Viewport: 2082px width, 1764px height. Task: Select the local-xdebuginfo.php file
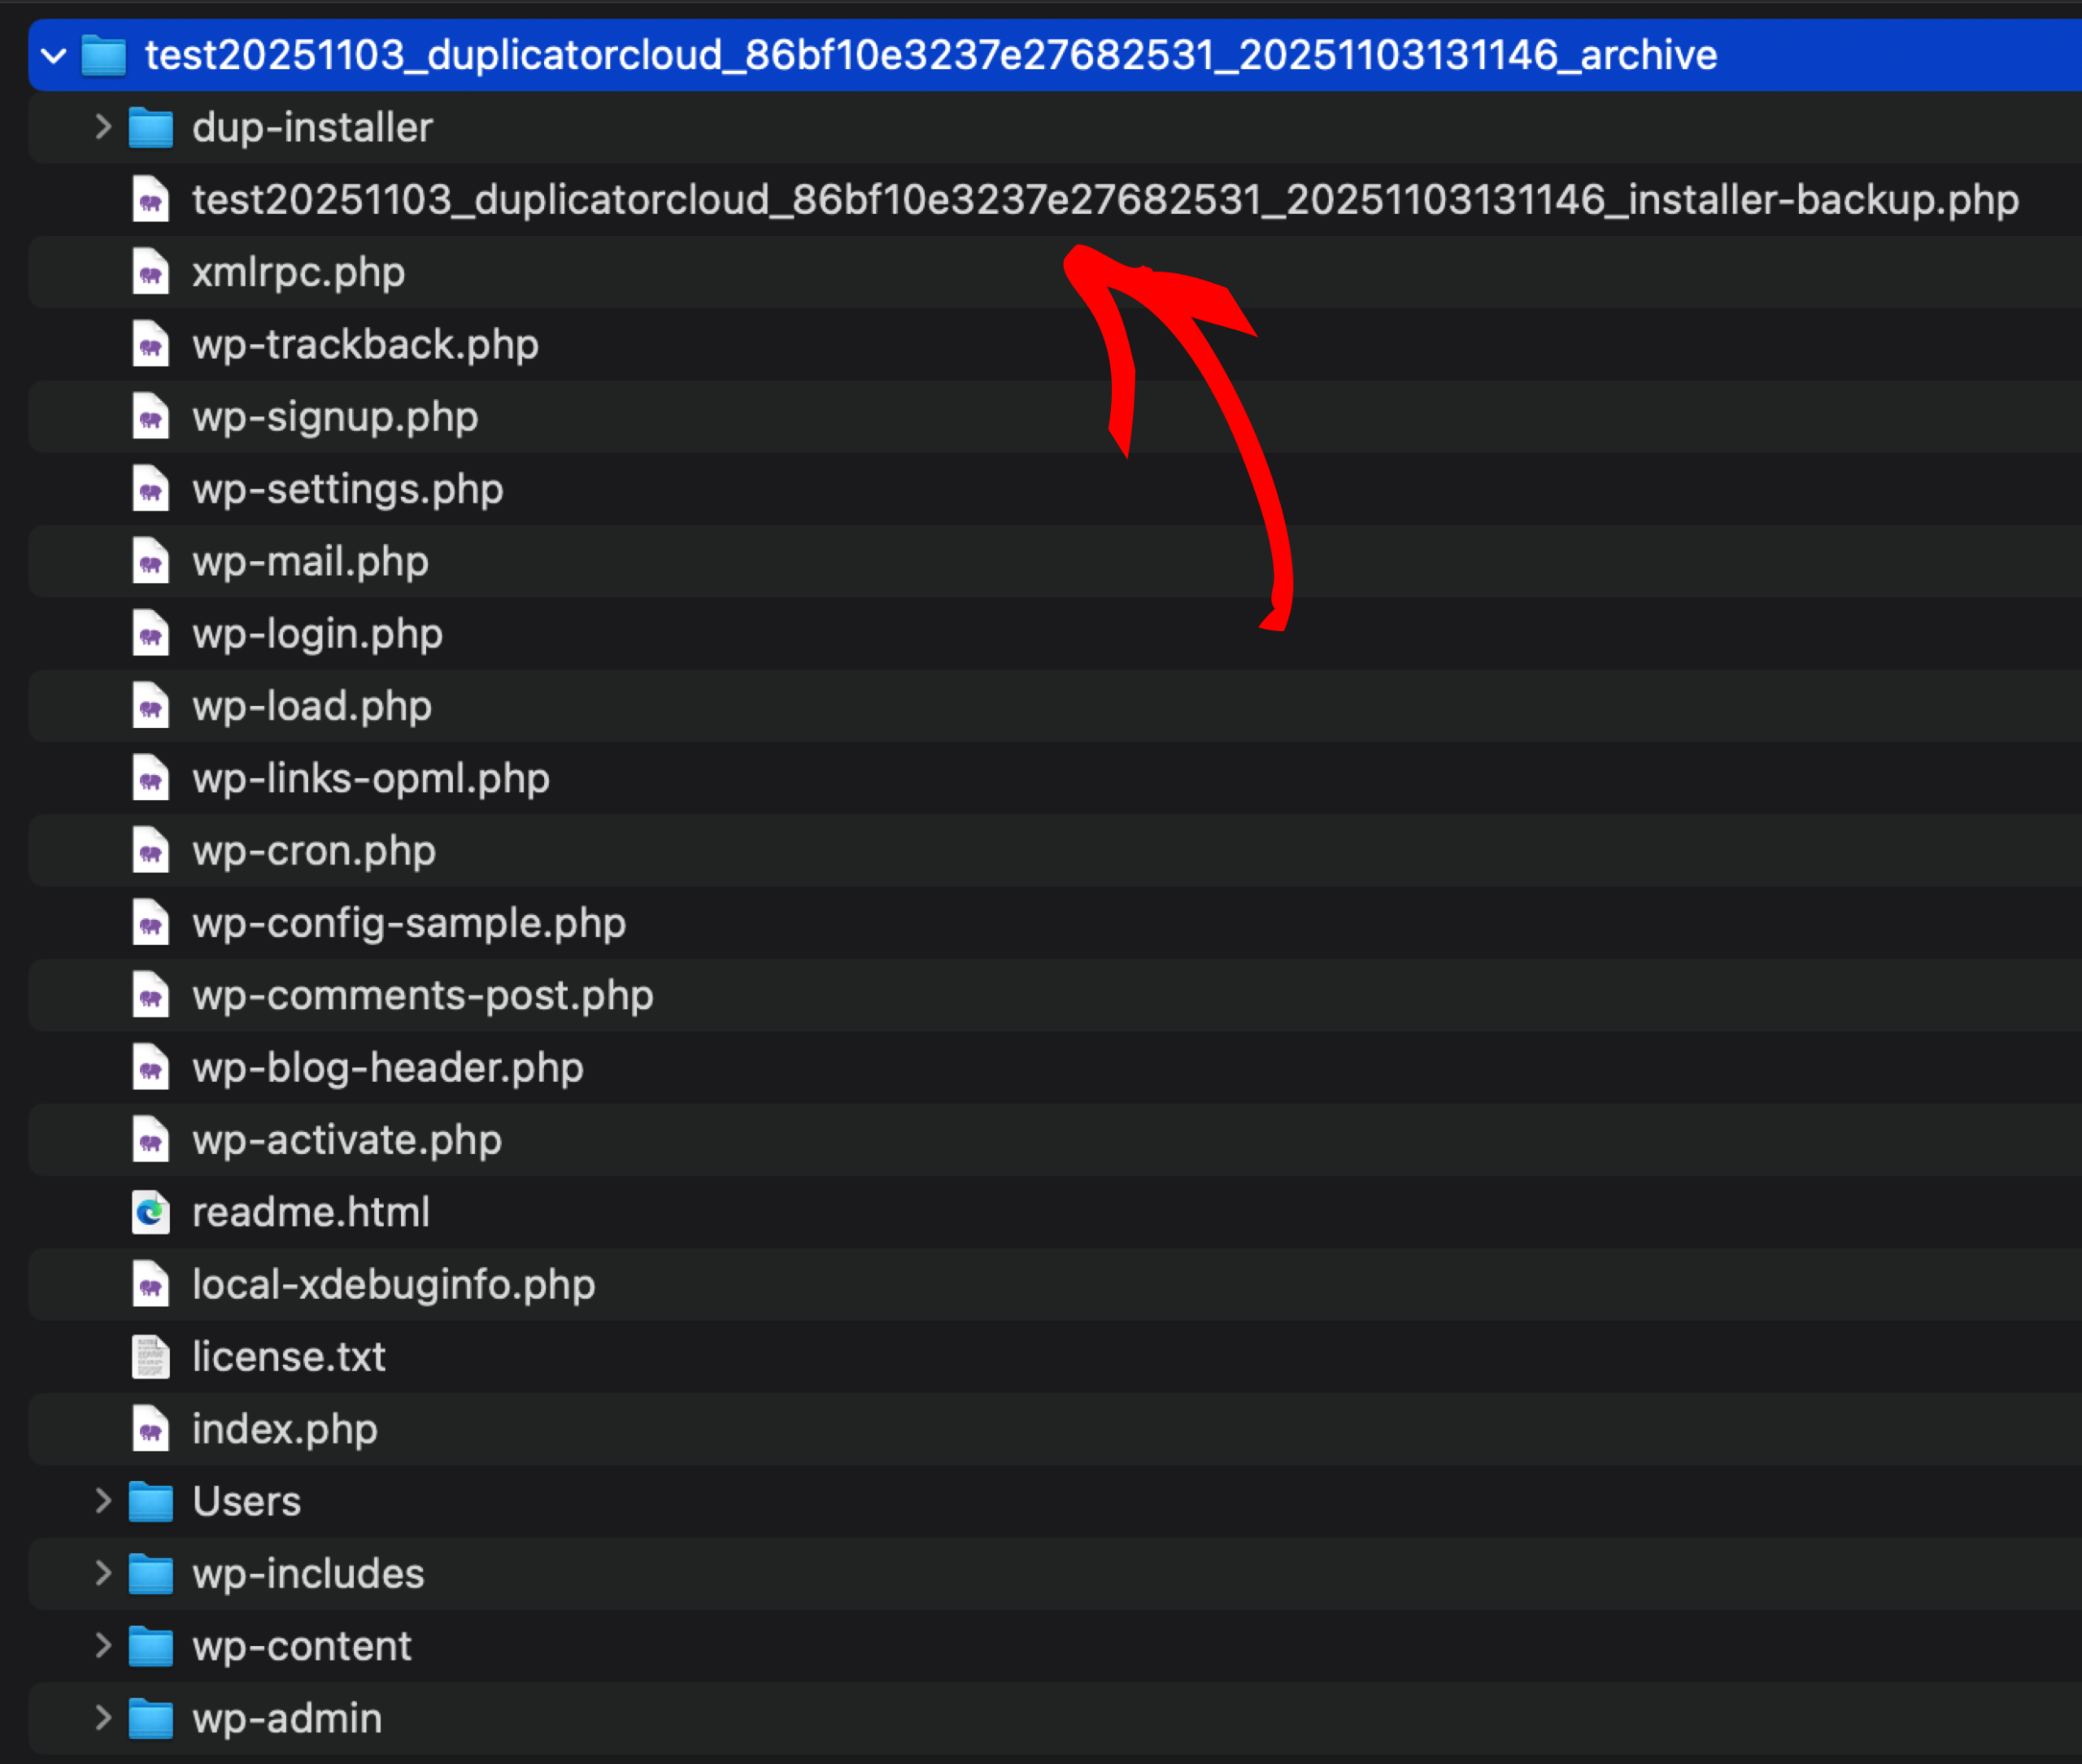point(393,1284)
